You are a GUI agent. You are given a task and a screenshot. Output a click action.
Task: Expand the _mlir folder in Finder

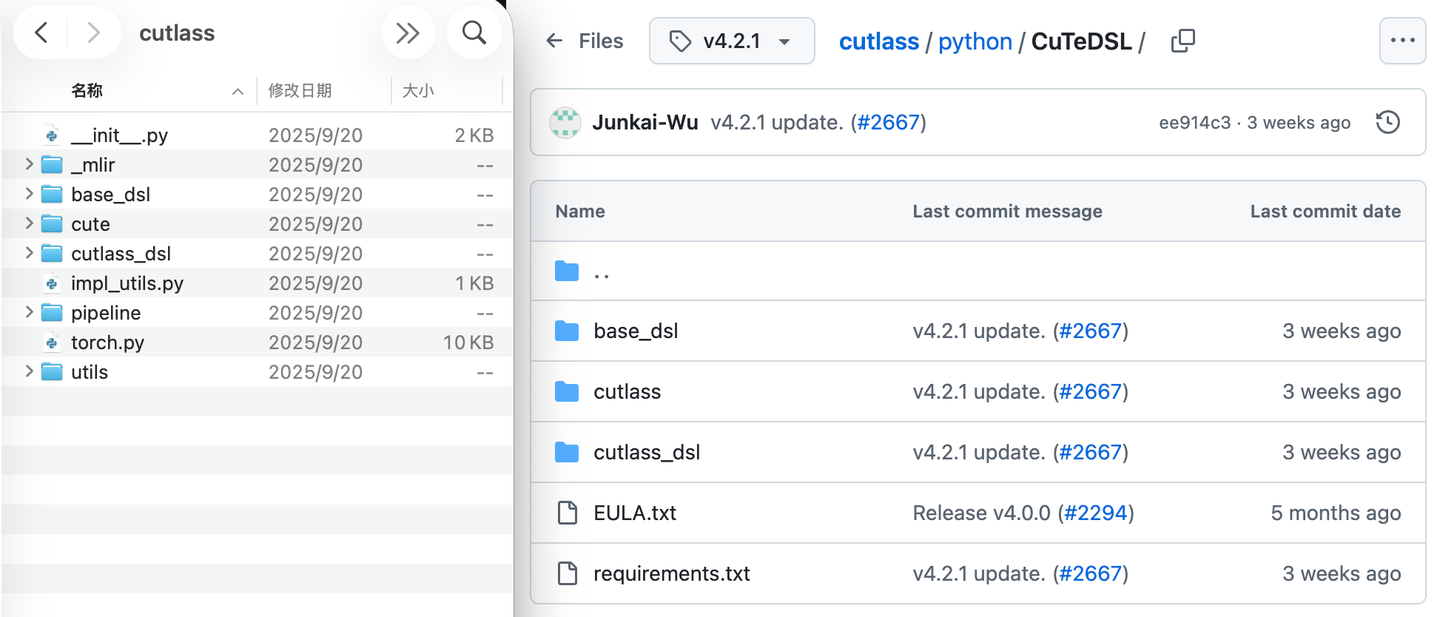click(29, 165)
